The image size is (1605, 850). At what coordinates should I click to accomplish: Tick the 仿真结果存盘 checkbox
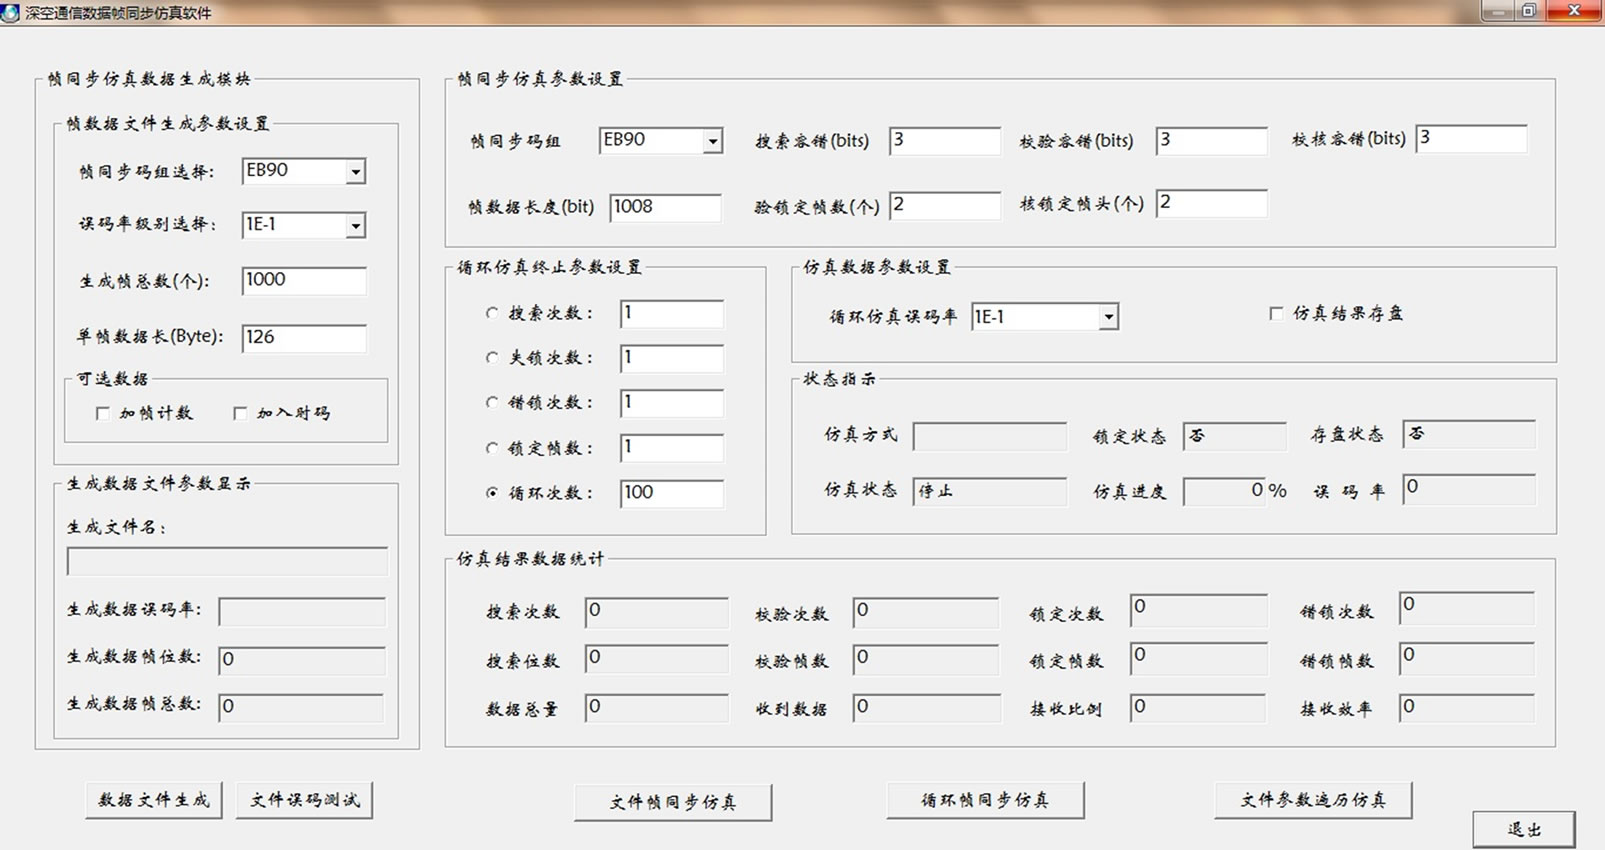pyautogui.click(x=1276, y=314)
